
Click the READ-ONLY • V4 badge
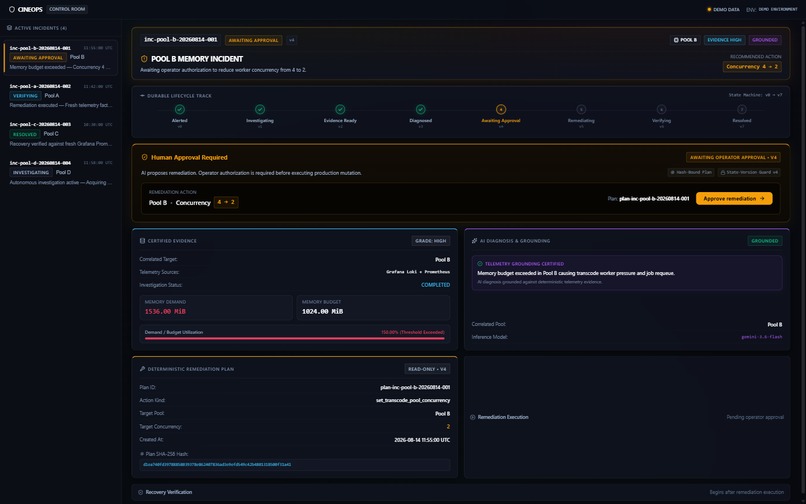coord(427,369)
